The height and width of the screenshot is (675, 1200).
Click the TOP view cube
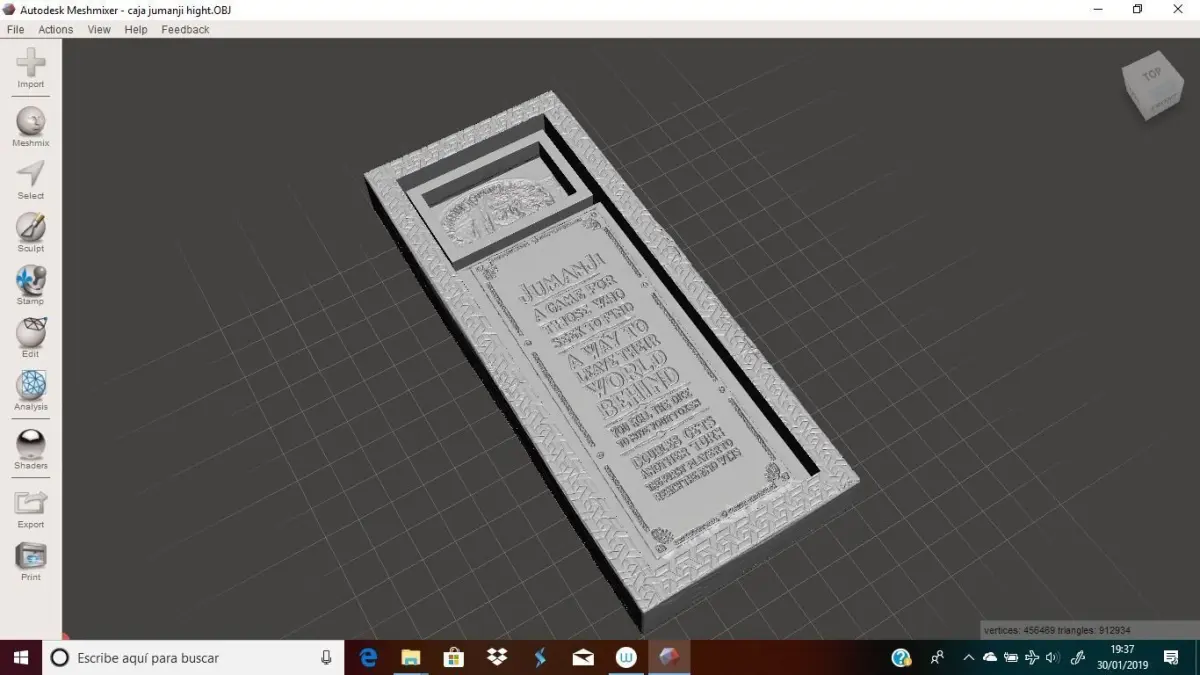(x=1152, y=85)
